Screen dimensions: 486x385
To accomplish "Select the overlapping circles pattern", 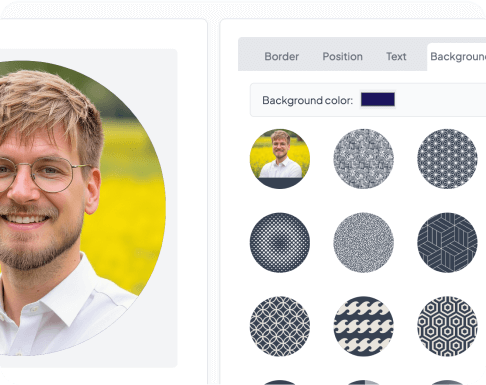I will tap(280, 326).
